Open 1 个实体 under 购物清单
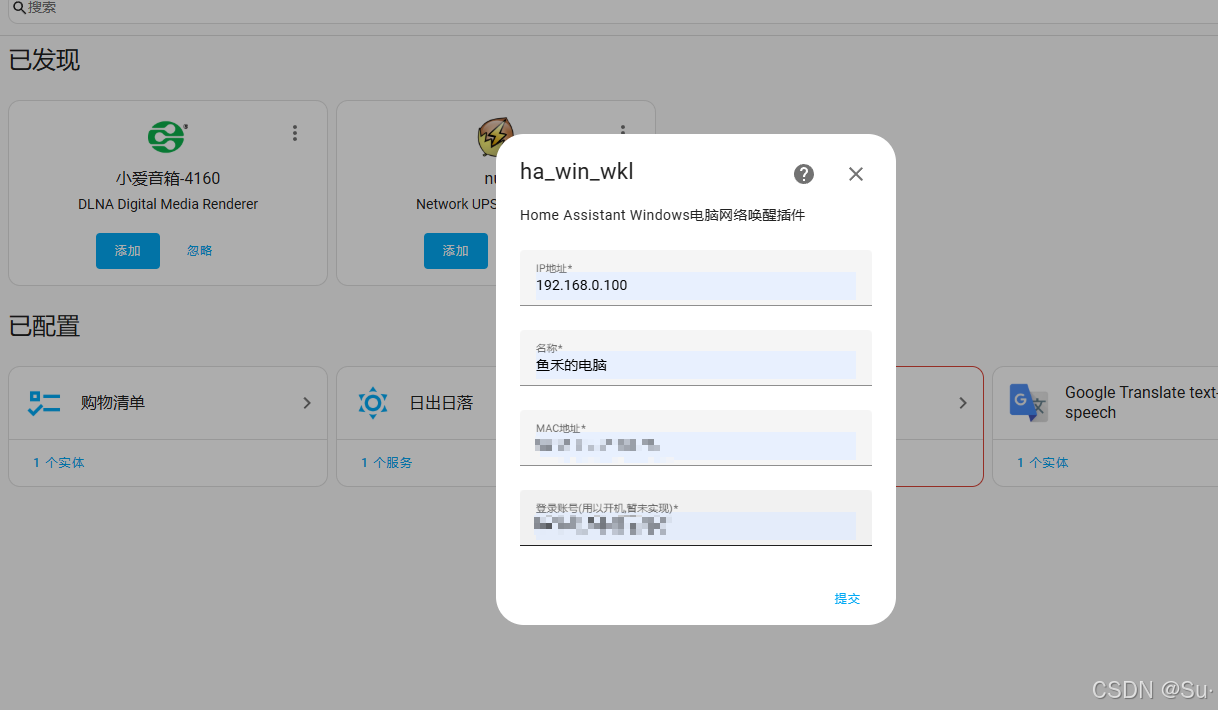 59,463
